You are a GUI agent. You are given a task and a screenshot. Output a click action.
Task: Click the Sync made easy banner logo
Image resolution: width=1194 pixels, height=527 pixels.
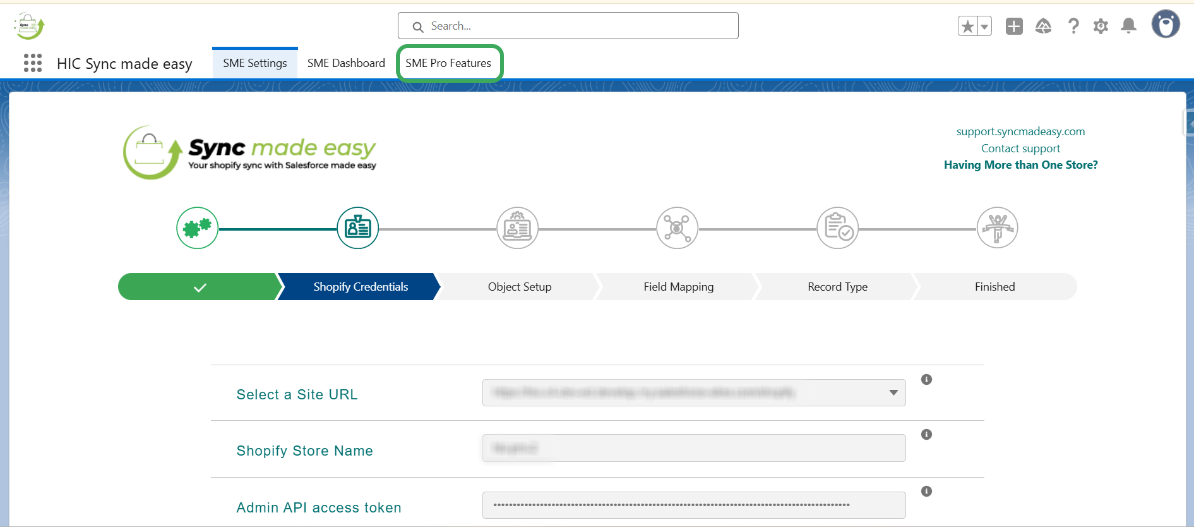[250, 152]
